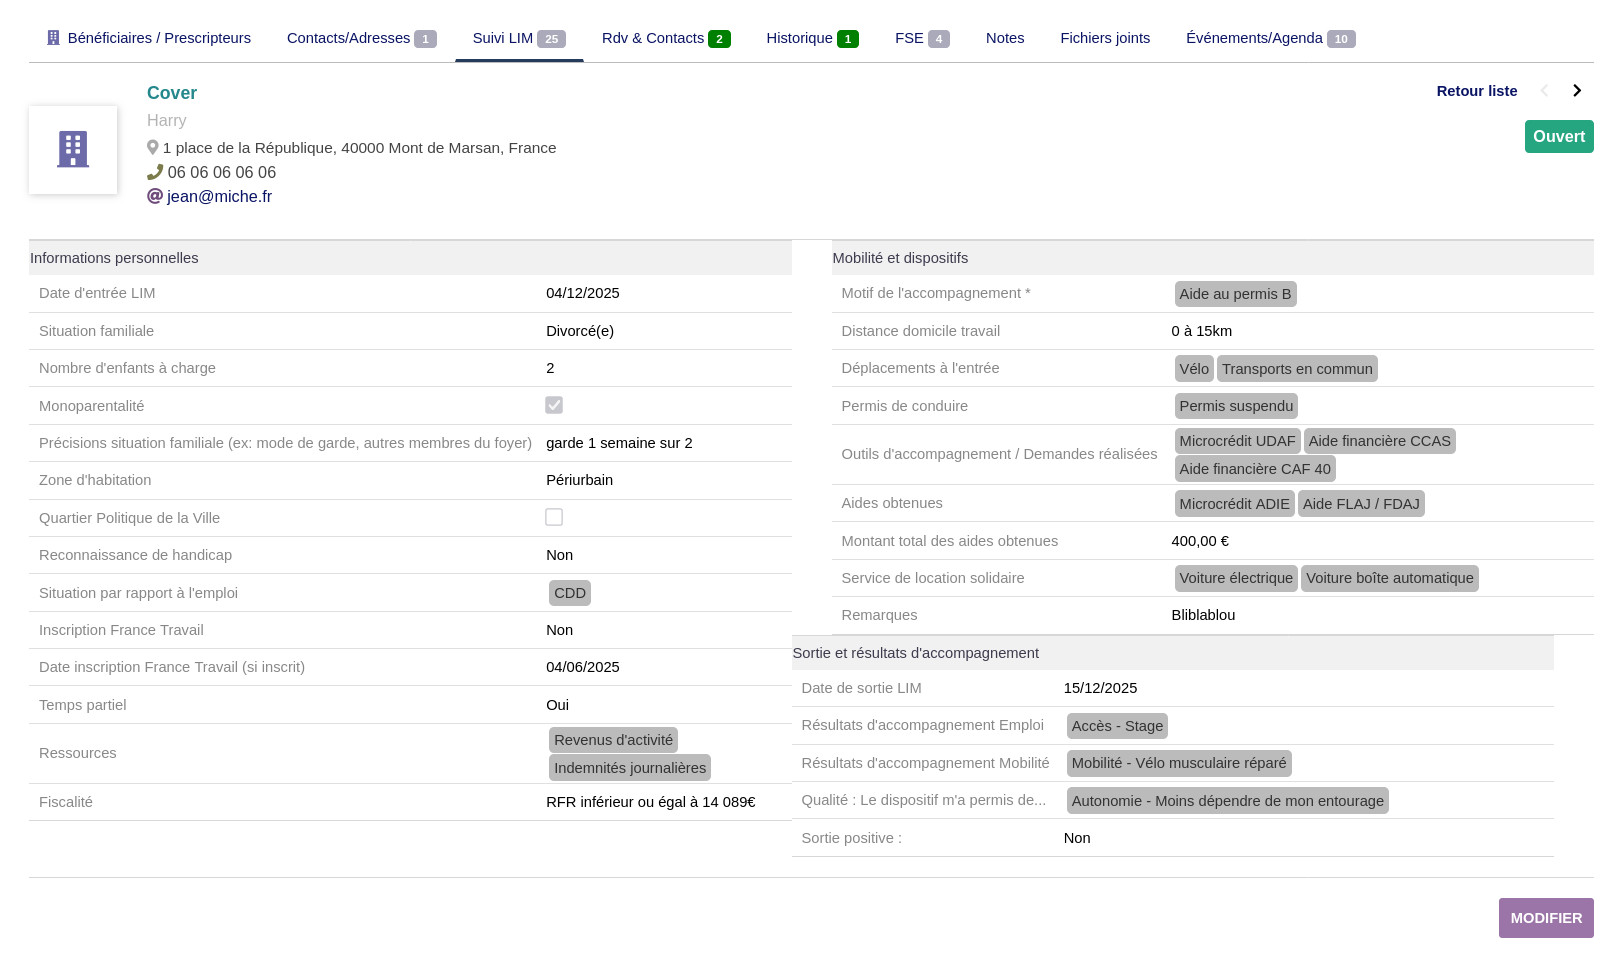Switch to the Rdv & Contacts tab

[x=665, y=38]
